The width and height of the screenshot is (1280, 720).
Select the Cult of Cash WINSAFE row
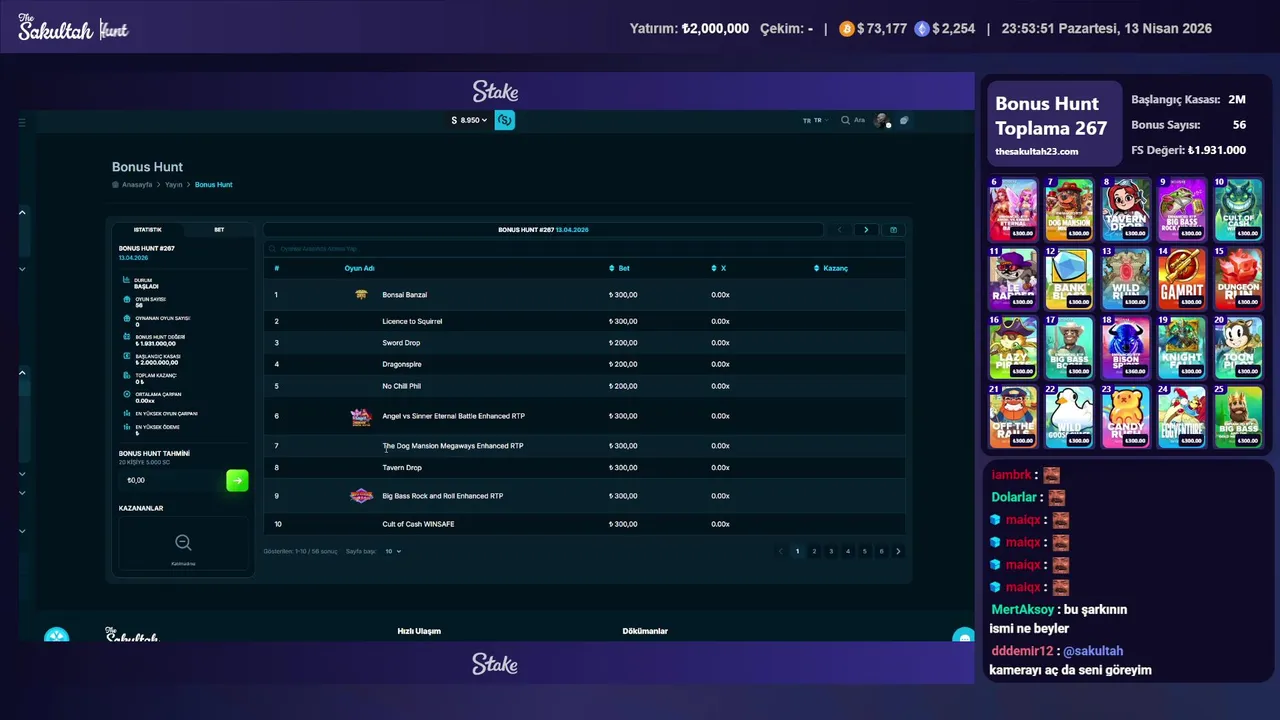(x=584, y=524)
